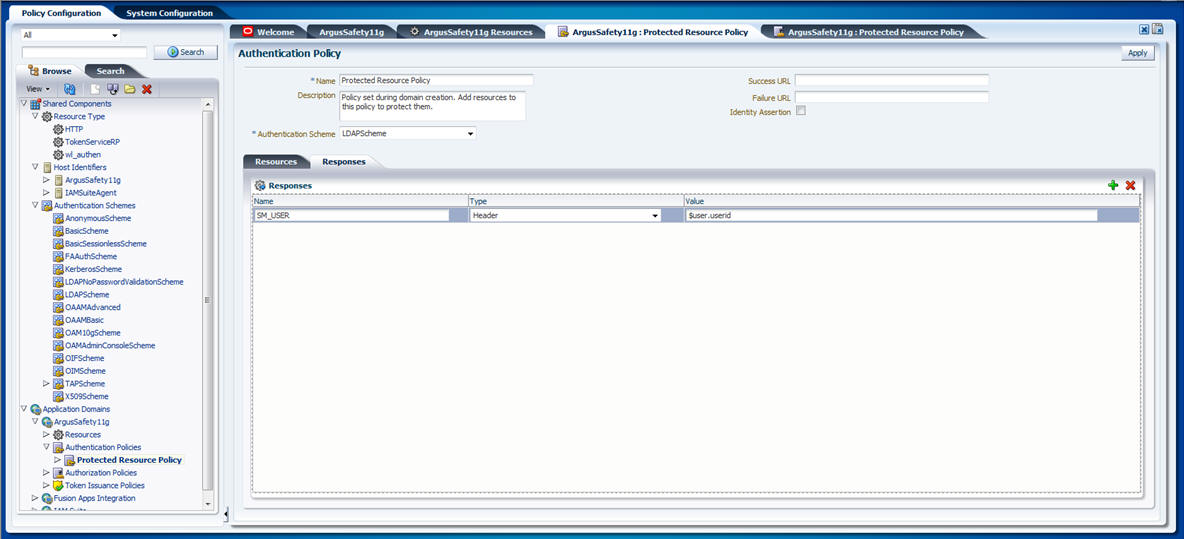
Task: Open the ArgusSafety11g Resources tab
Action: tap(472, 32)
